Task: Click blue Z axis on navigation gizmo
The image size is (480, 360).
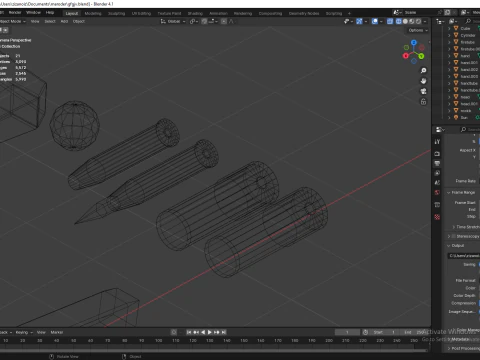Action: pos(414,43)
